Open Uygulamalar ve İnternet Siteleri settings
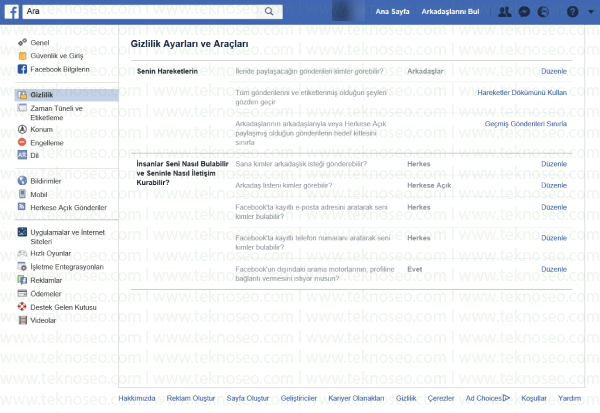600x413 pixels. tap(67, 237)
